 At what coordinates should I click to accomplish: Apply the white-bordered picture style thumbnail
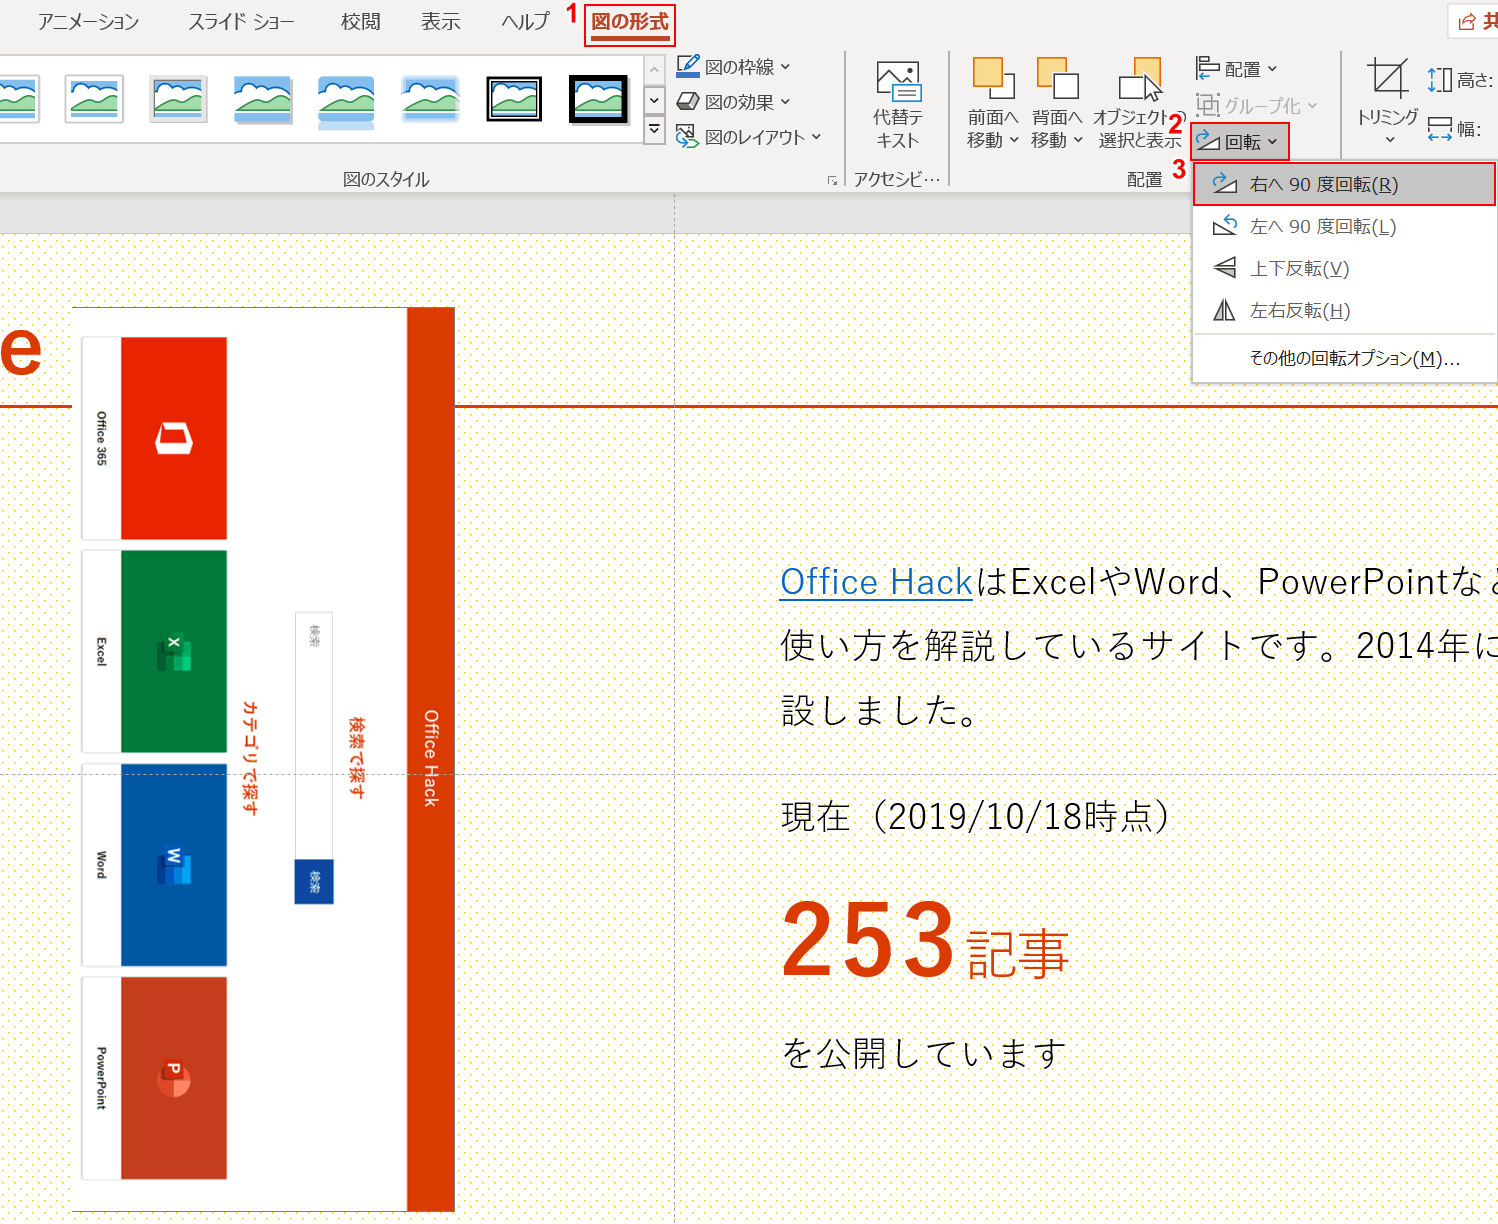point(94,99)
